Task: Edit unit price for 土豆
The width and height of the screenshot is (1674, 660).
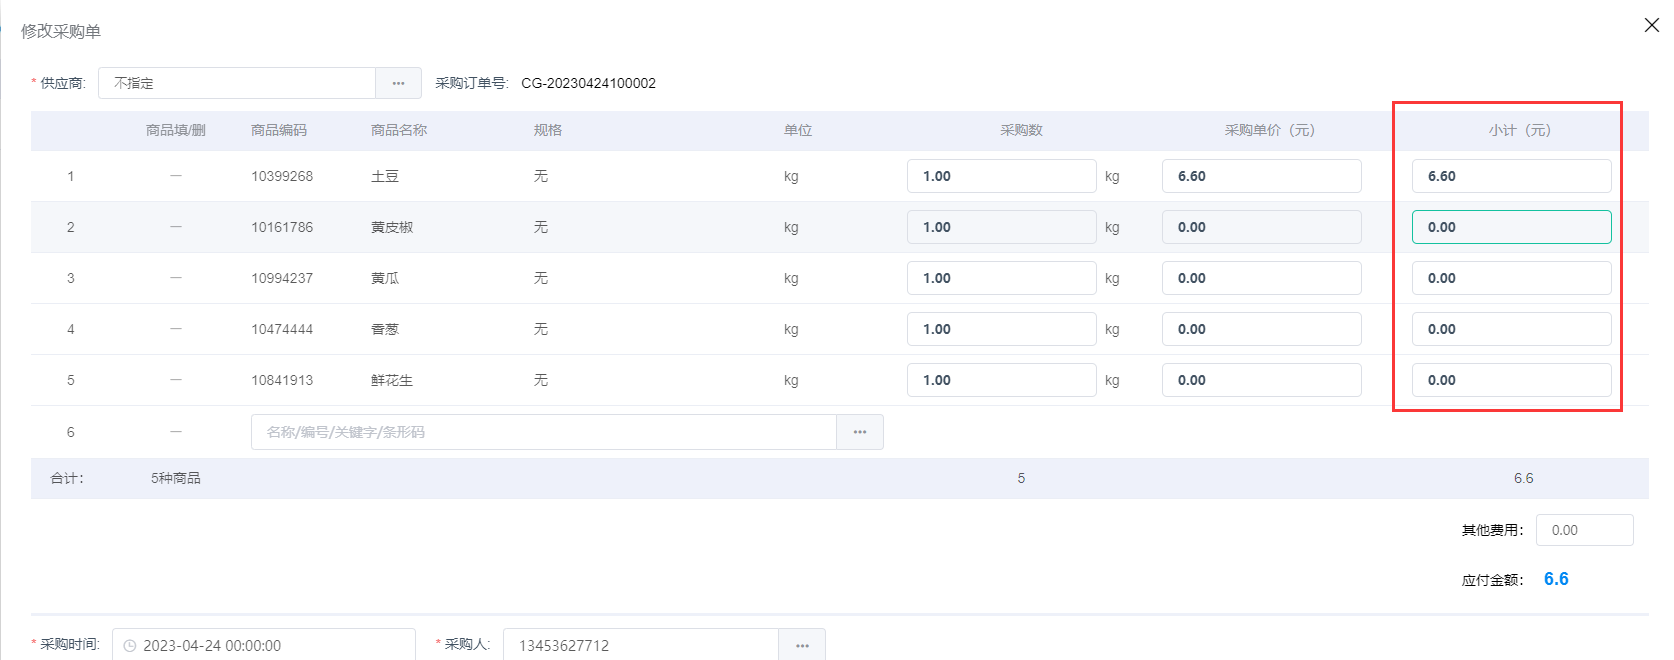Action: (1261, 176)
